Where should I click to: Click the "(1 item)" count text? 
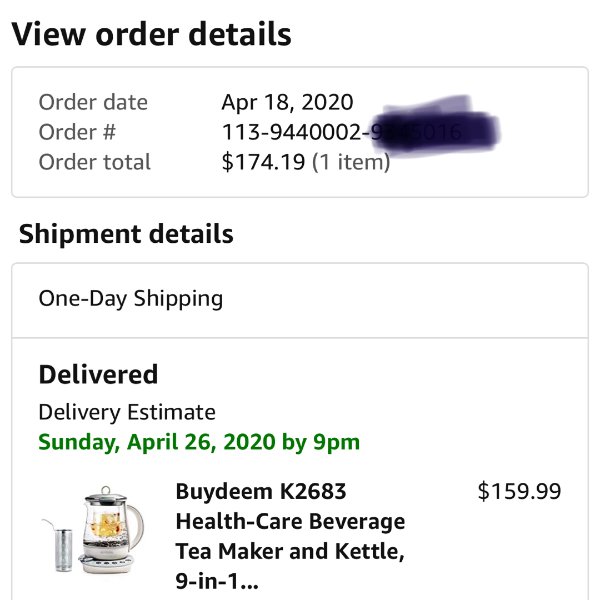[x=351, y=162]
